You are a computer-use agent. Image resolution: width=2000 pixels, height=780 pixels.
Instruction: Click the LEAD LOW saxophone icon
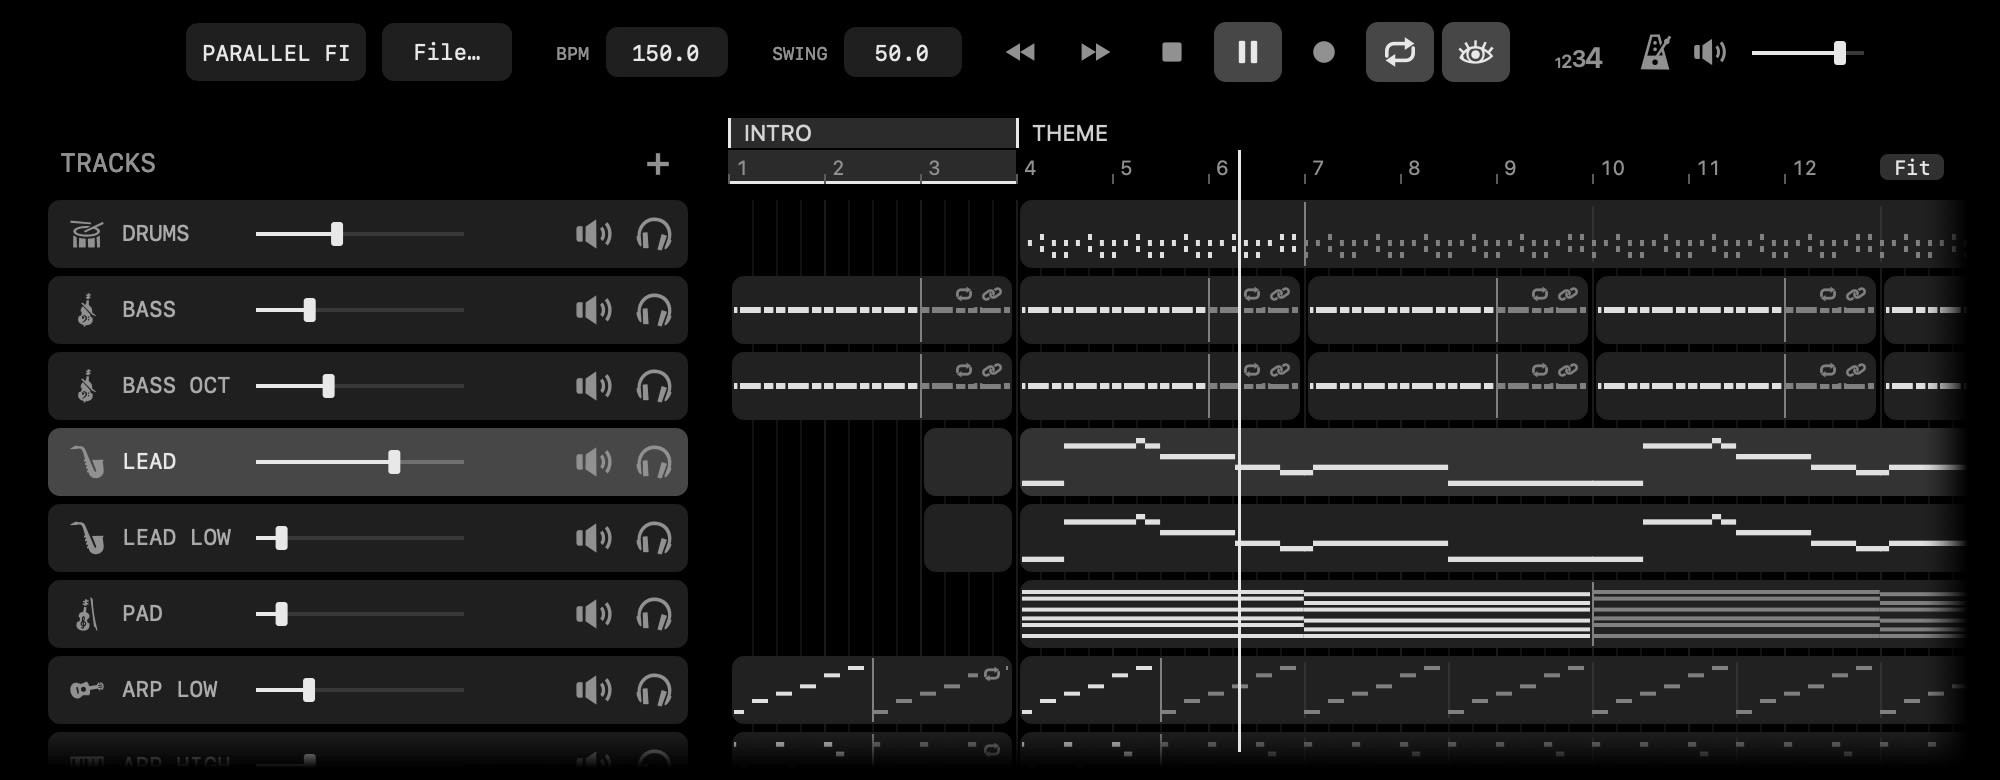(x=87, y=538)
